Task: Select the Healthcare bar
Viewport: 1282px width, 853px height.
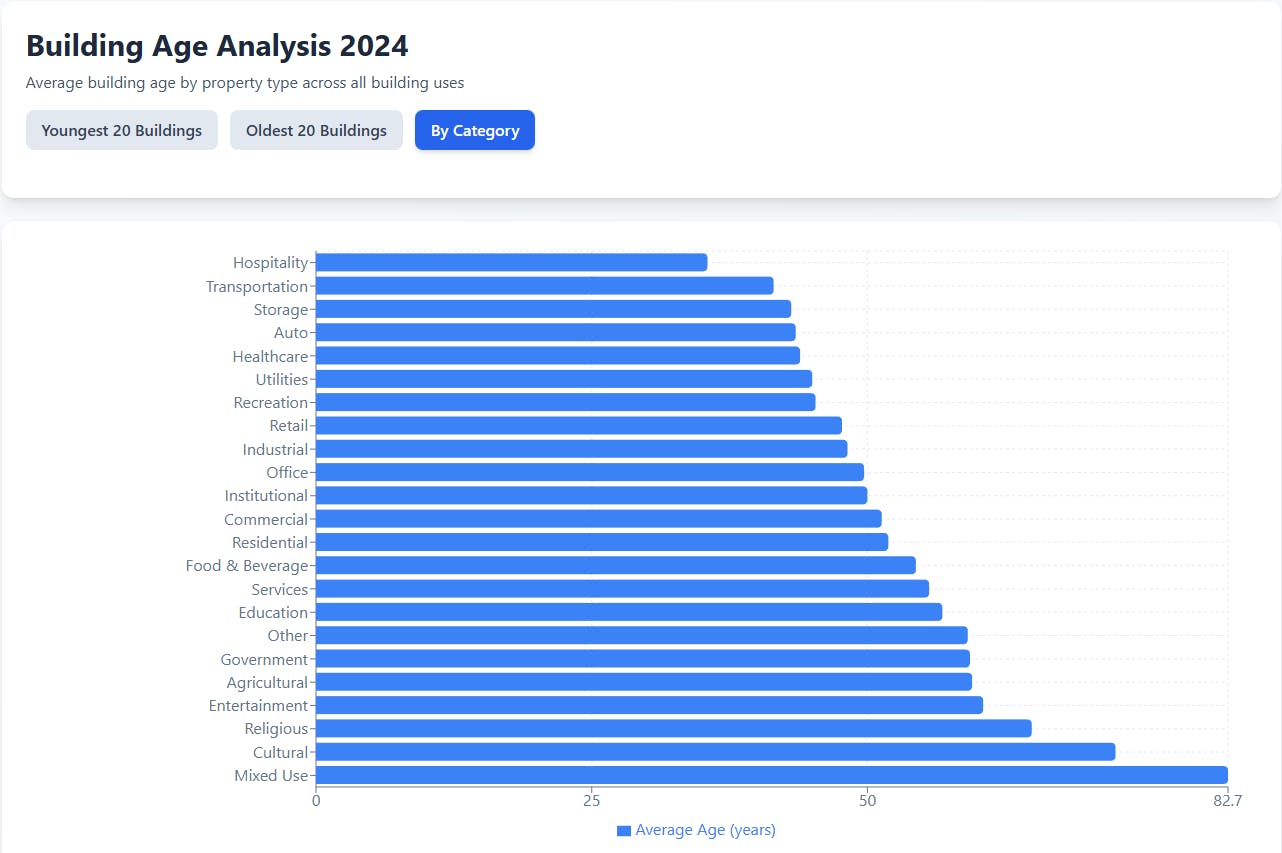Action: [557, 356]
